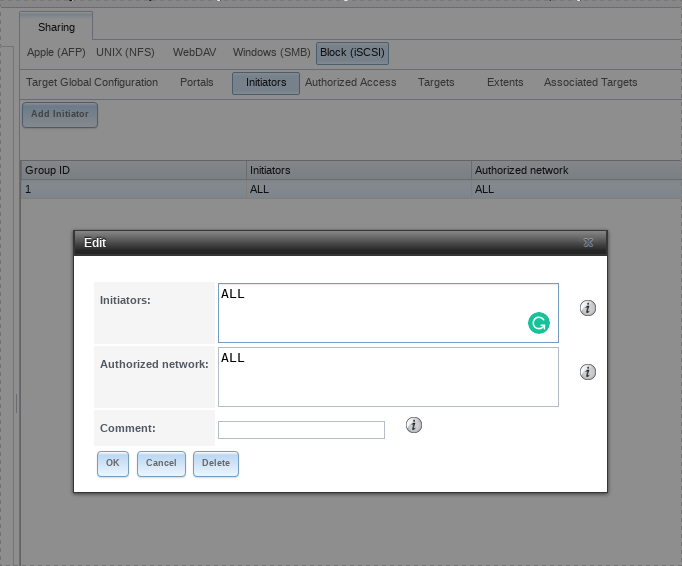682x566 pixels.
Task: Open Windows (SMB) shares
Action: 271,52
